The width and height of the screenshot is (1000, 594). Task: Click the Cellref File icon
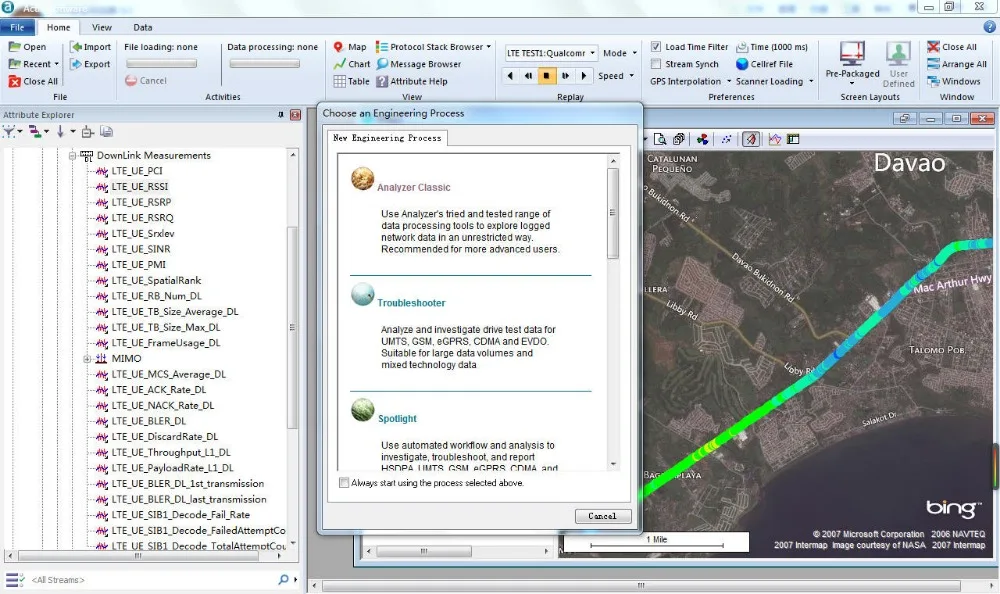[742, 64]
